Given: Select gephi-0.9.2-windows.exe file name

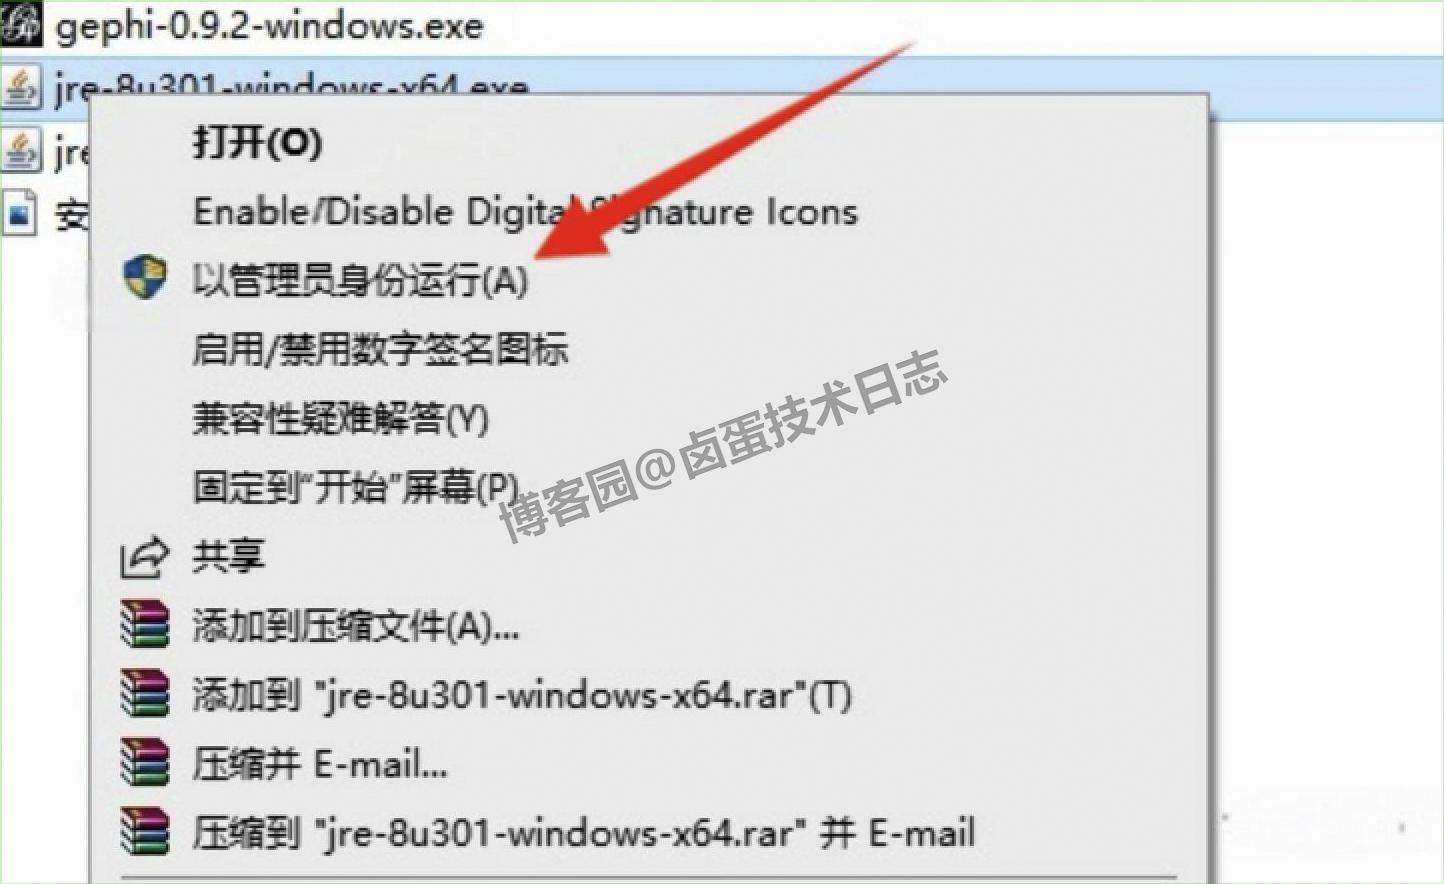Looking at the screenshot, I should pos(270,25).
